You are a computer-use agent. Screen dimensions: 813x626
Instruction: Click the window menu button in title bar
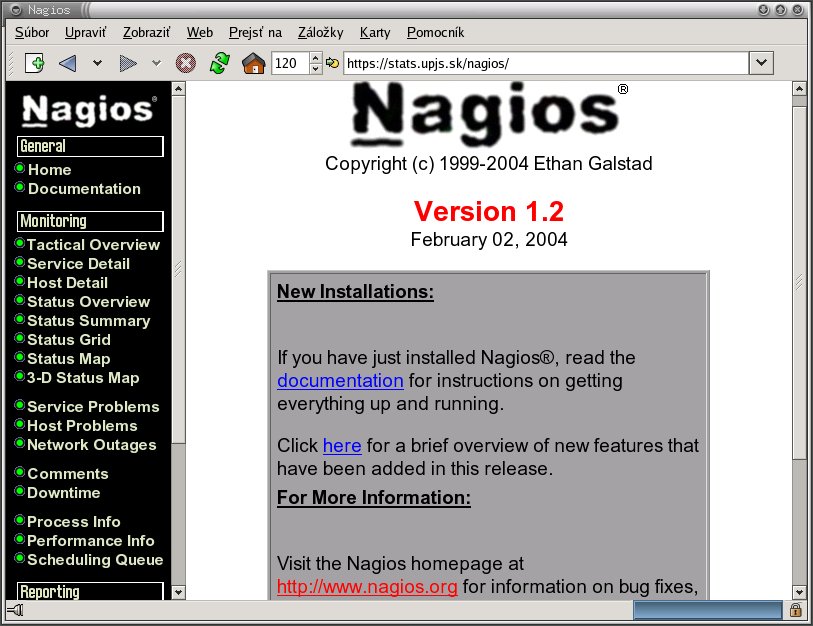(16, 10)
